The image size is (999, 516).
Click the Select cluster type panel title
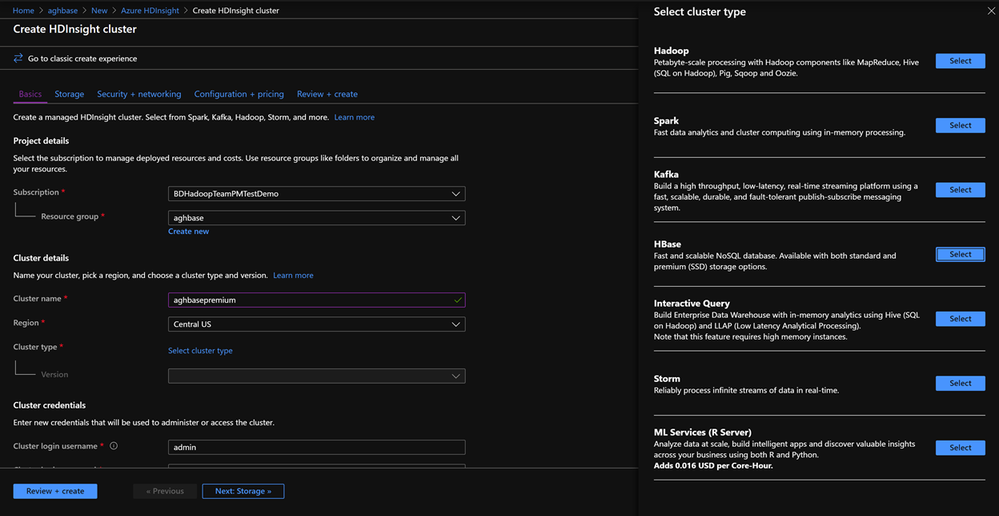700,12
